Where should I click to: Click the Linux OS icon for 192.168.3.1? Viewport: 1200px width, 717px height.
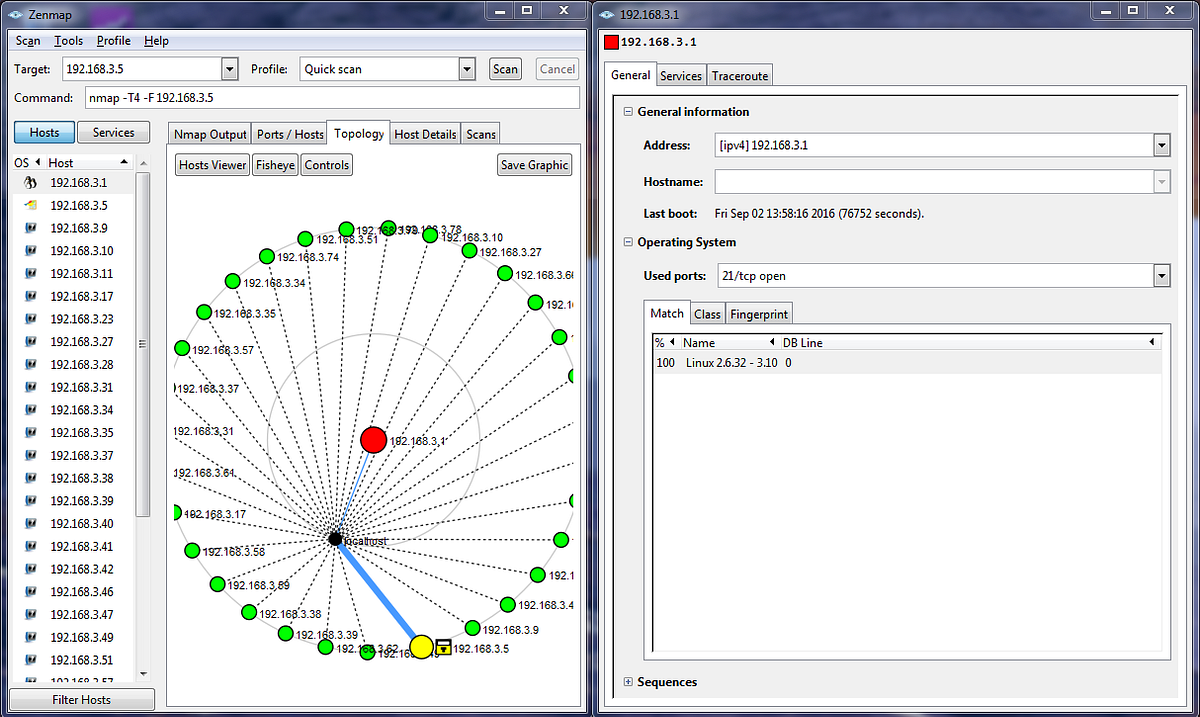[30, 183]
